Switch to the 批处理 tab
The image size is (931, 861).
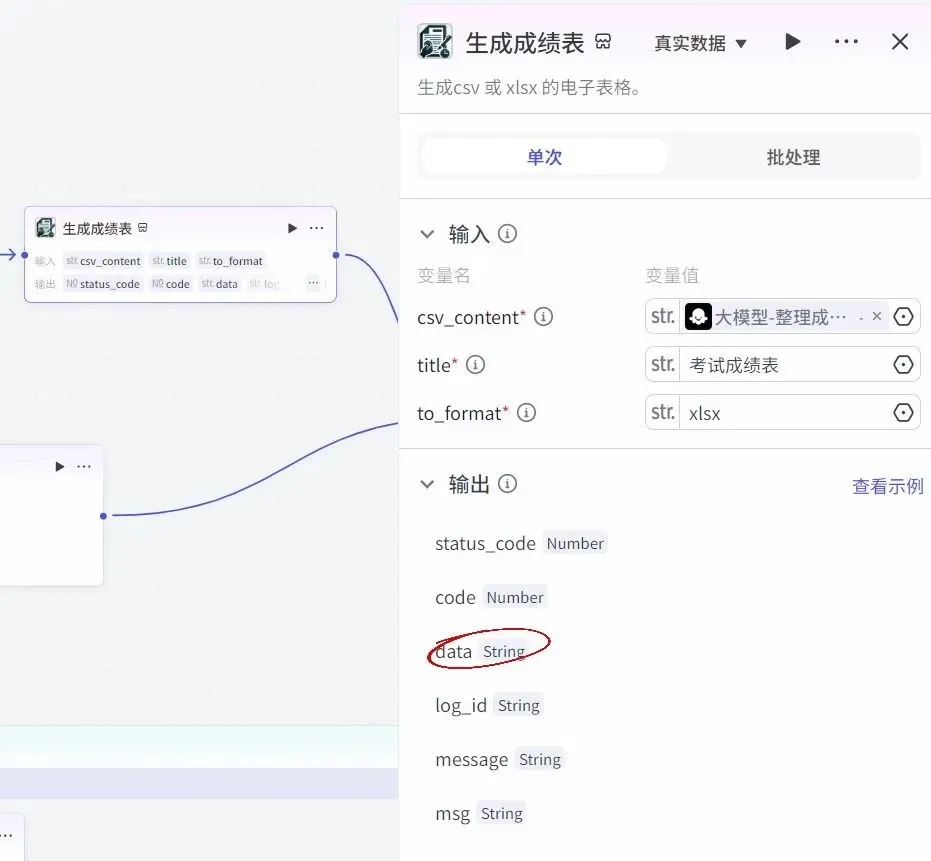click(x=793, y=157)
